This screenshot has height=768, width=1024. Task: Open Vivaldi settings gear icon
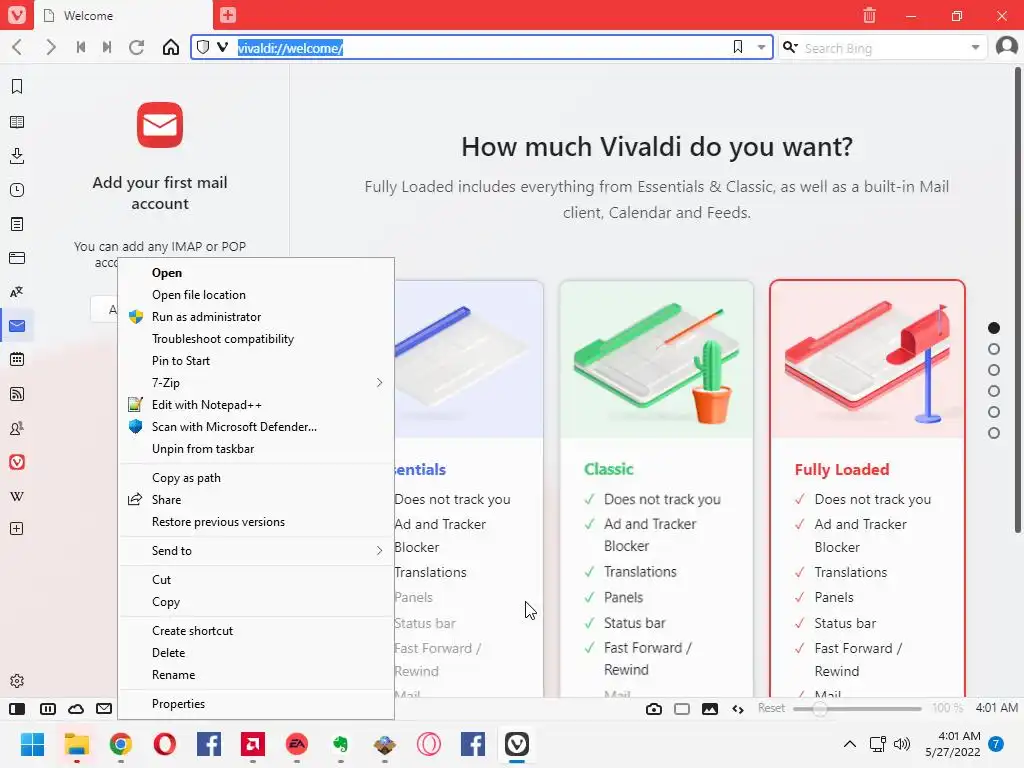point(17,681)
